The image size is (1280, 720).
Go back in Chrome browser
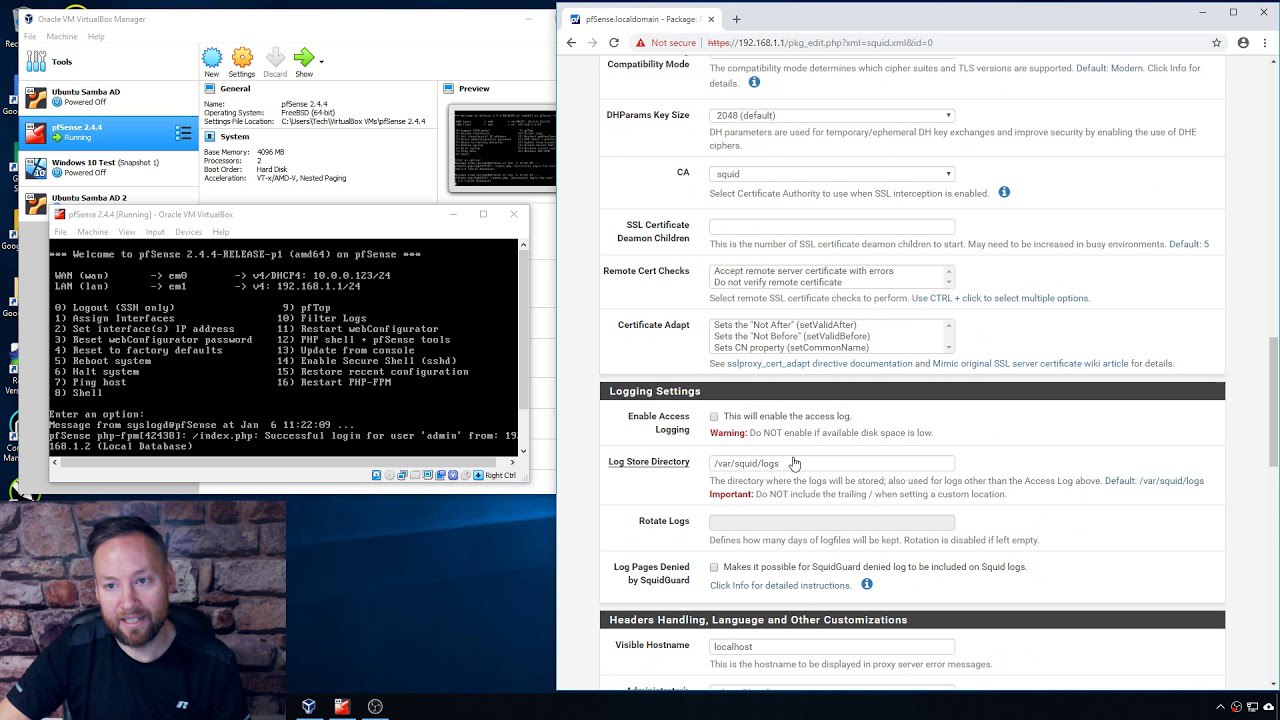[571, 43]
